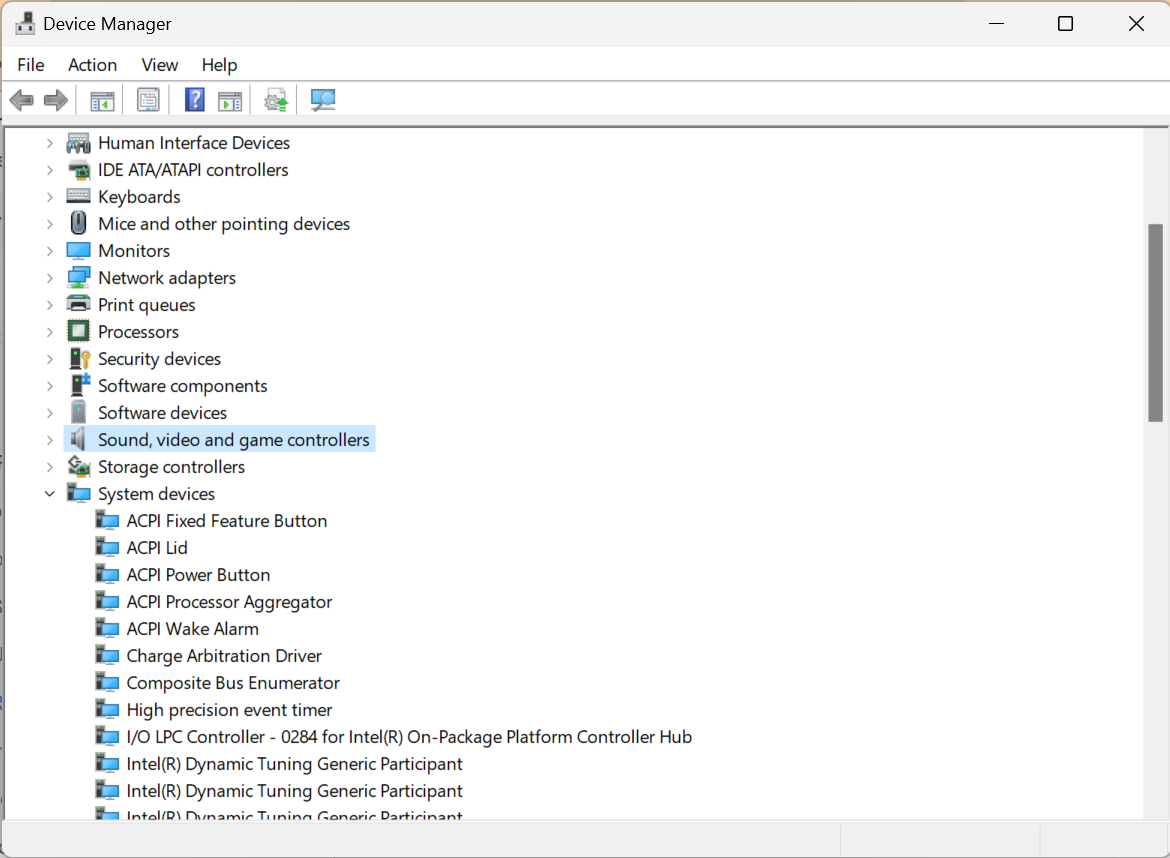Show the action pane via toolbar icon
The width and height of the screenshot is (1170, 858).
point(230,99)
